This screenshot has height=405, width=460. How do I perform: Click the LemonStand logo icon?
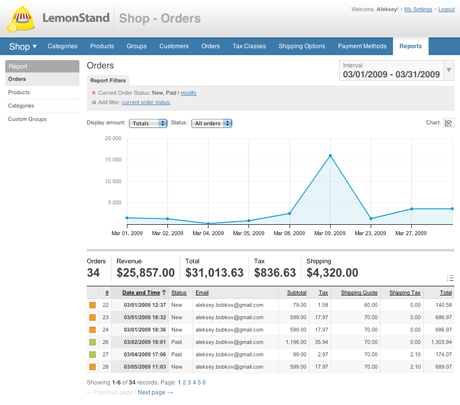coord(21,19)
